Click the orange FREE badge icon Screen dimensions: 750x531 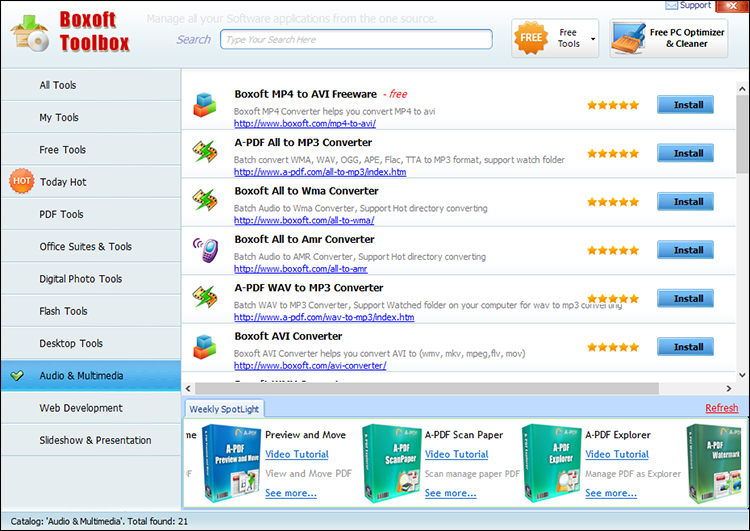coord(531,38)
